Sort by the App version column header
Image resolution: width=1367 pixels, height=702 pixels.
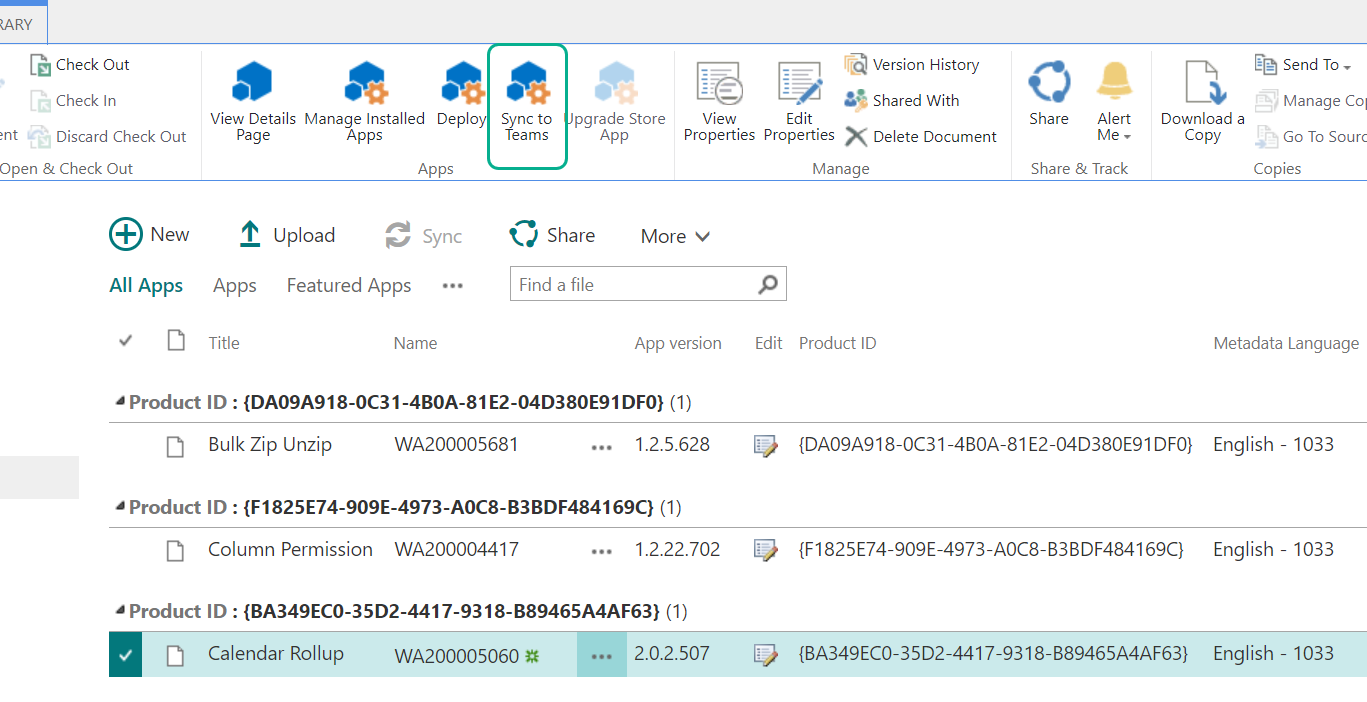pyautogui.click(x=678, y=343)
